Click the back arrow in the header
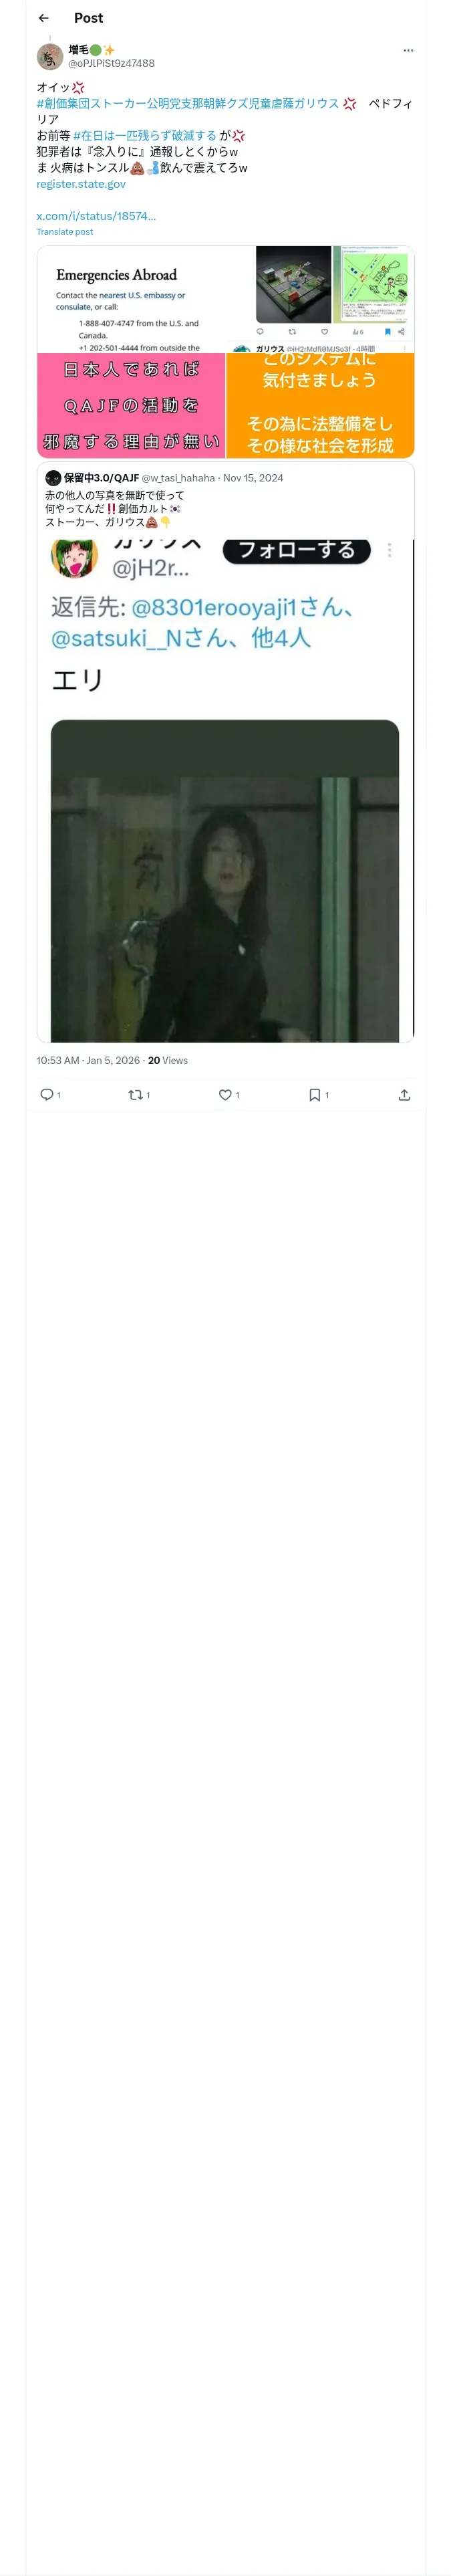Image resolution: width=451 pixels, height=2576 pixels. [43, 18]
